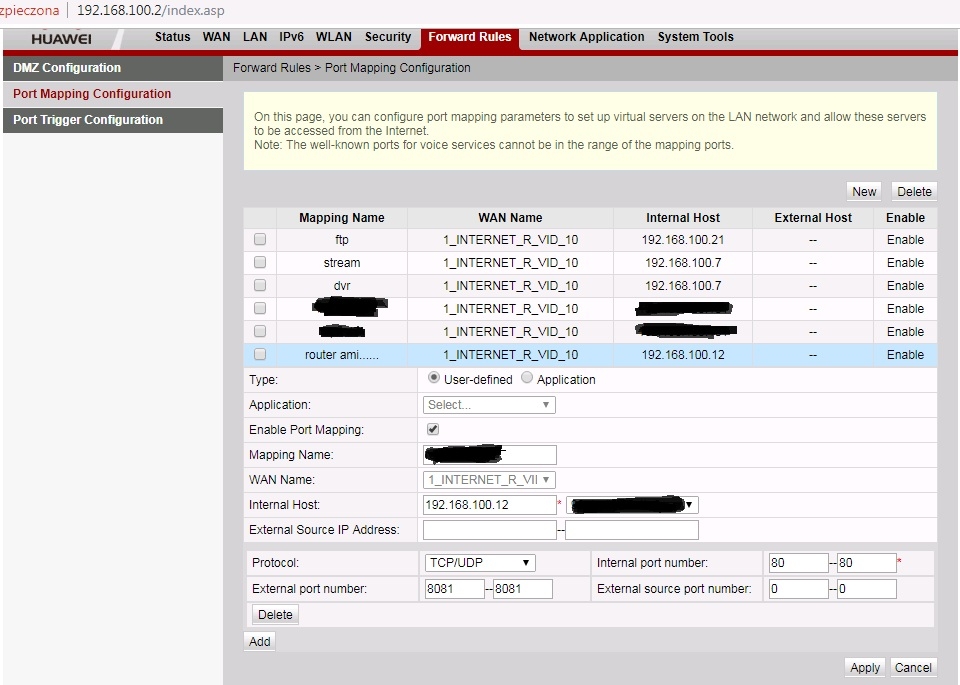Focus the internal port end field
Image resolution: width=960 pixels, height=685 pixels.
[867, 563]
